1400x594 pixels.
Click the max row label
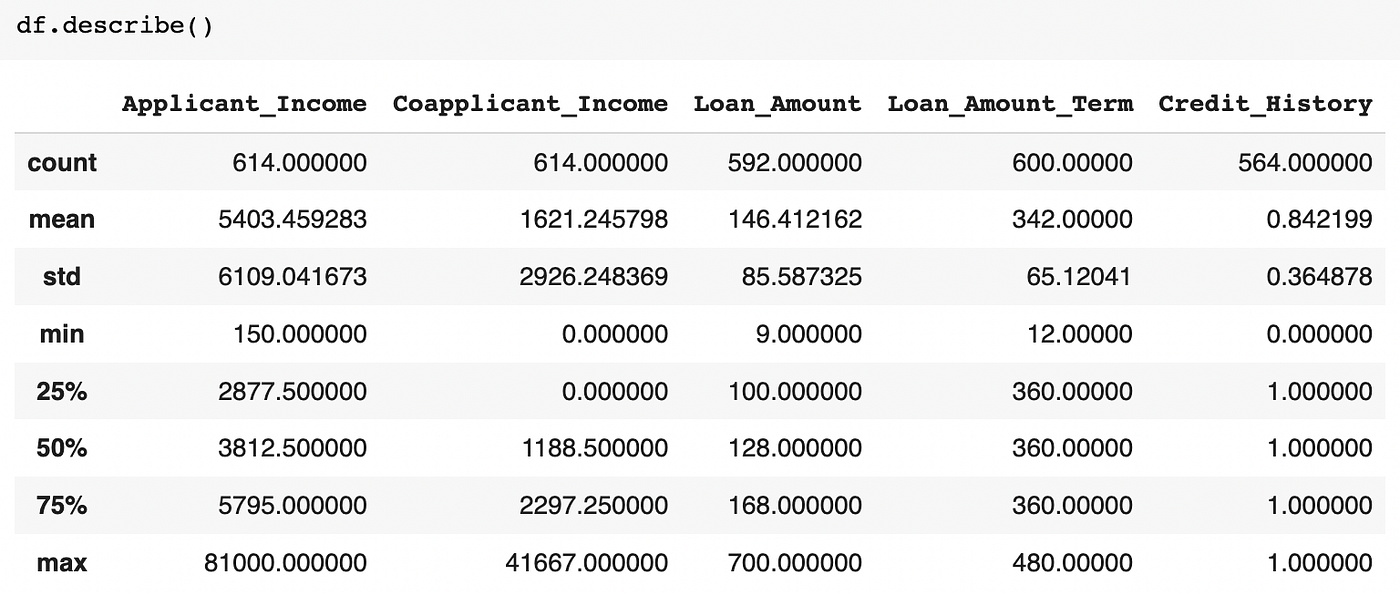[62, 563]
